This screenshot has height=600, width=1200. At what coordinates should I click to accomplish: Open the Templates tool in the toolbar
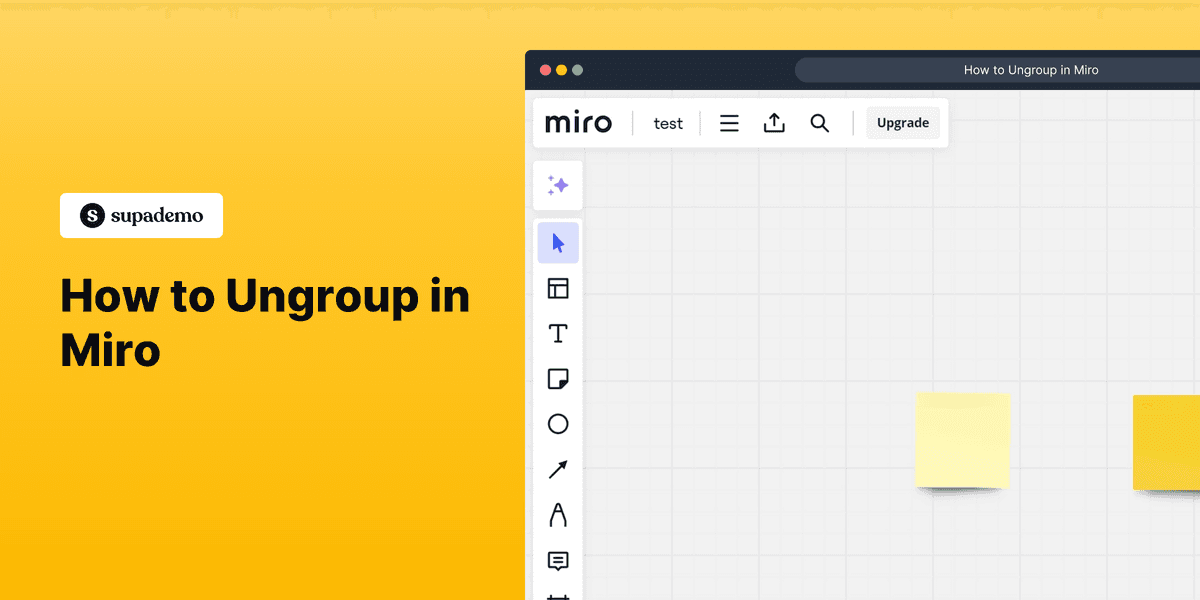[x=557, y=288]
